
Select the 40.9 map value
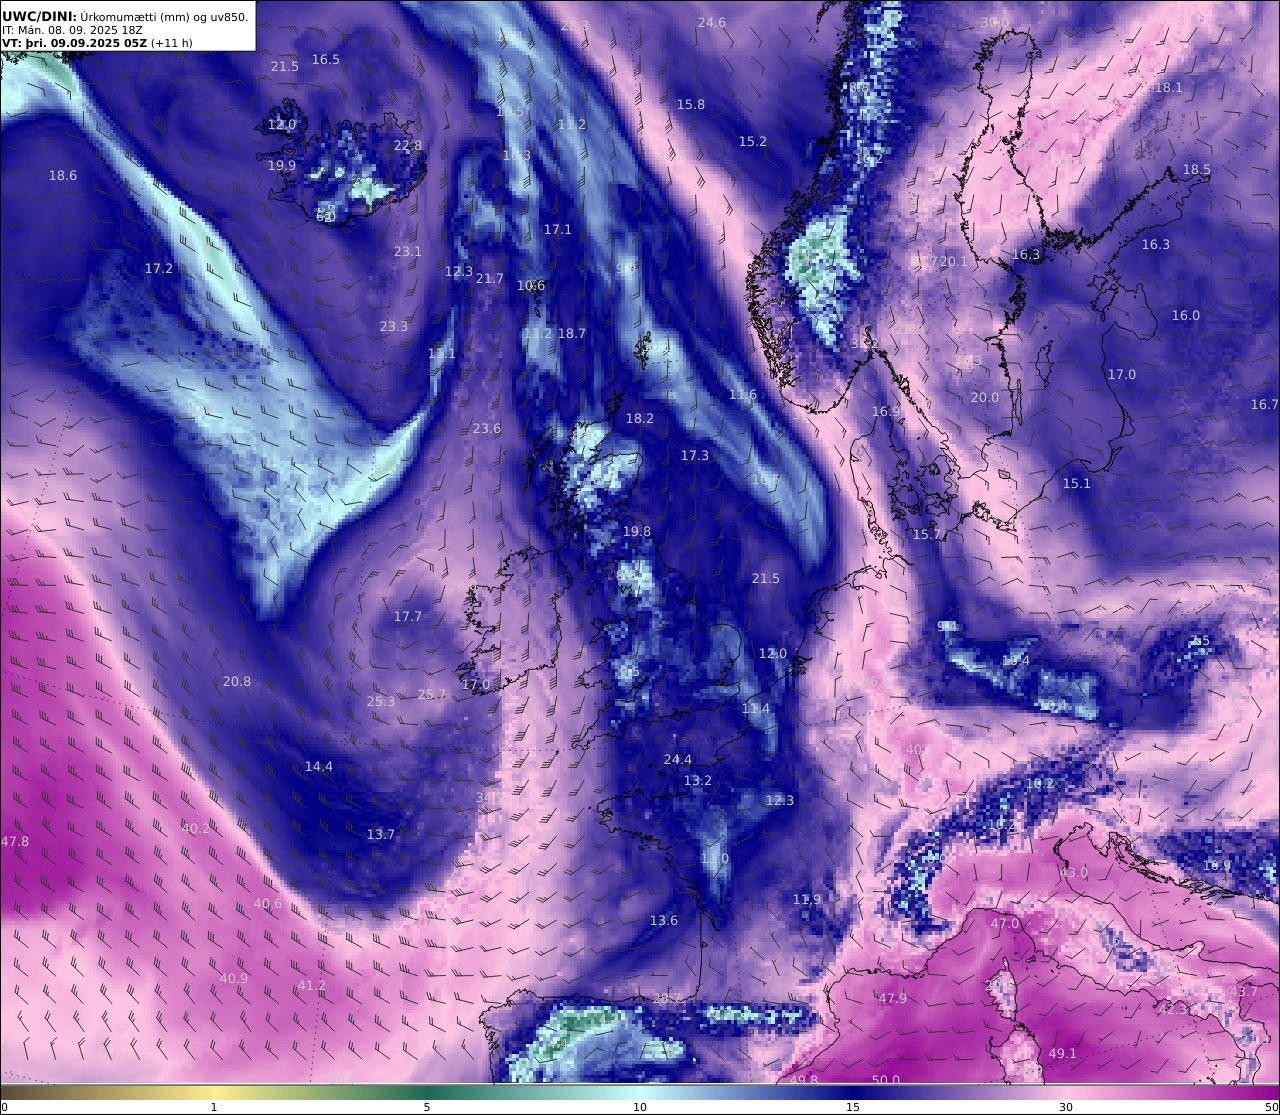[234, 978]
